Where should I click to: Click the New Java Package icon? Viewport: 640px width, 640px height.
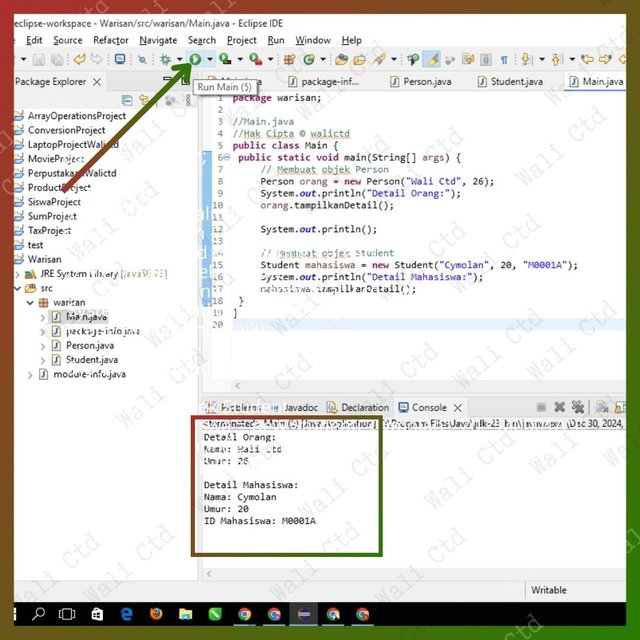coord(289,60)
